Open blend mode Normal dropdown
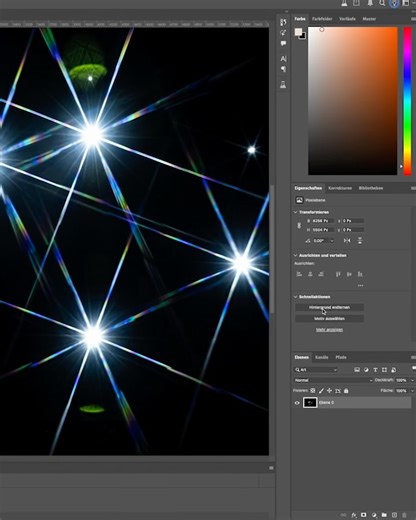416x520 pixels. (333, 380)
